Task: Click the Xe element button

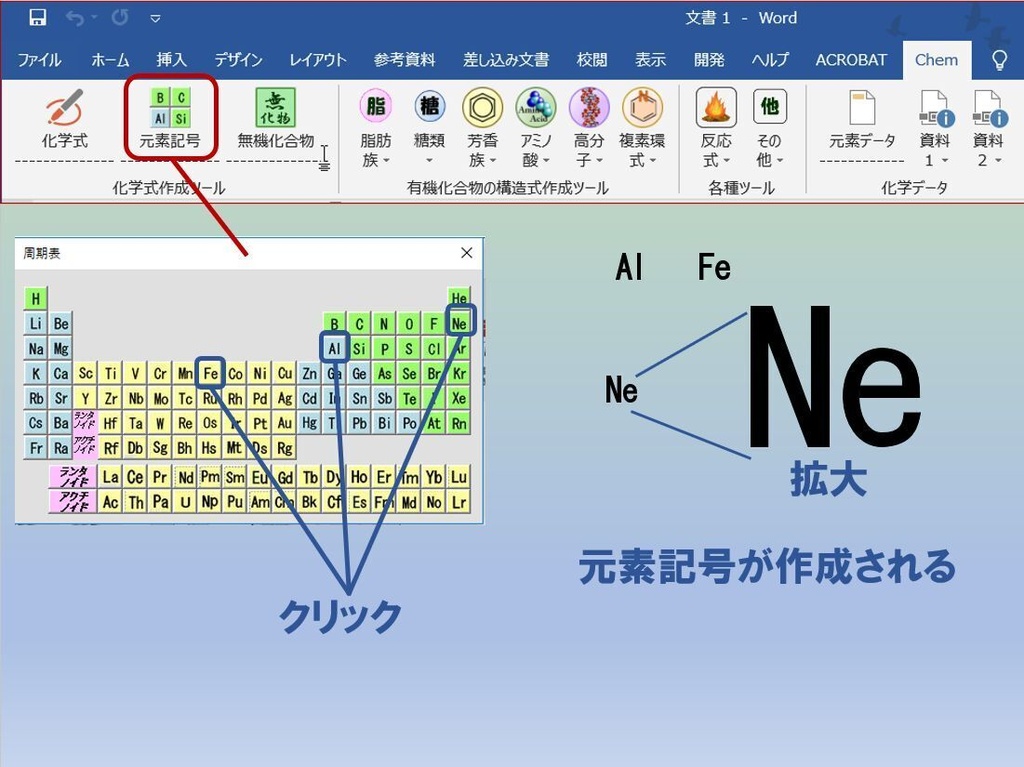Action: [459, 398]
